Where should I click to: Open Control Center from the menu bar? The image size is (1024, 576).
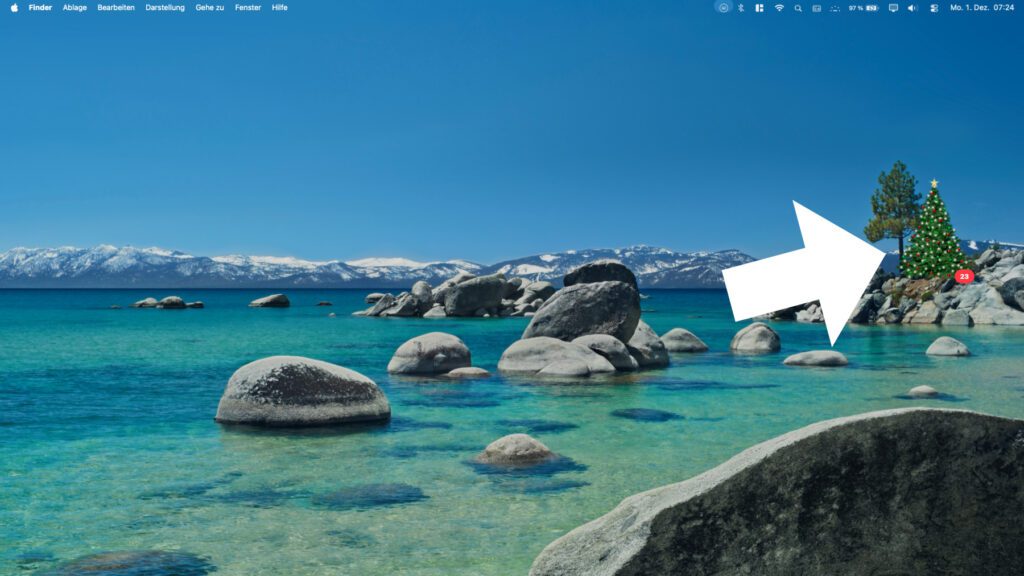click(x=934, y=7)
